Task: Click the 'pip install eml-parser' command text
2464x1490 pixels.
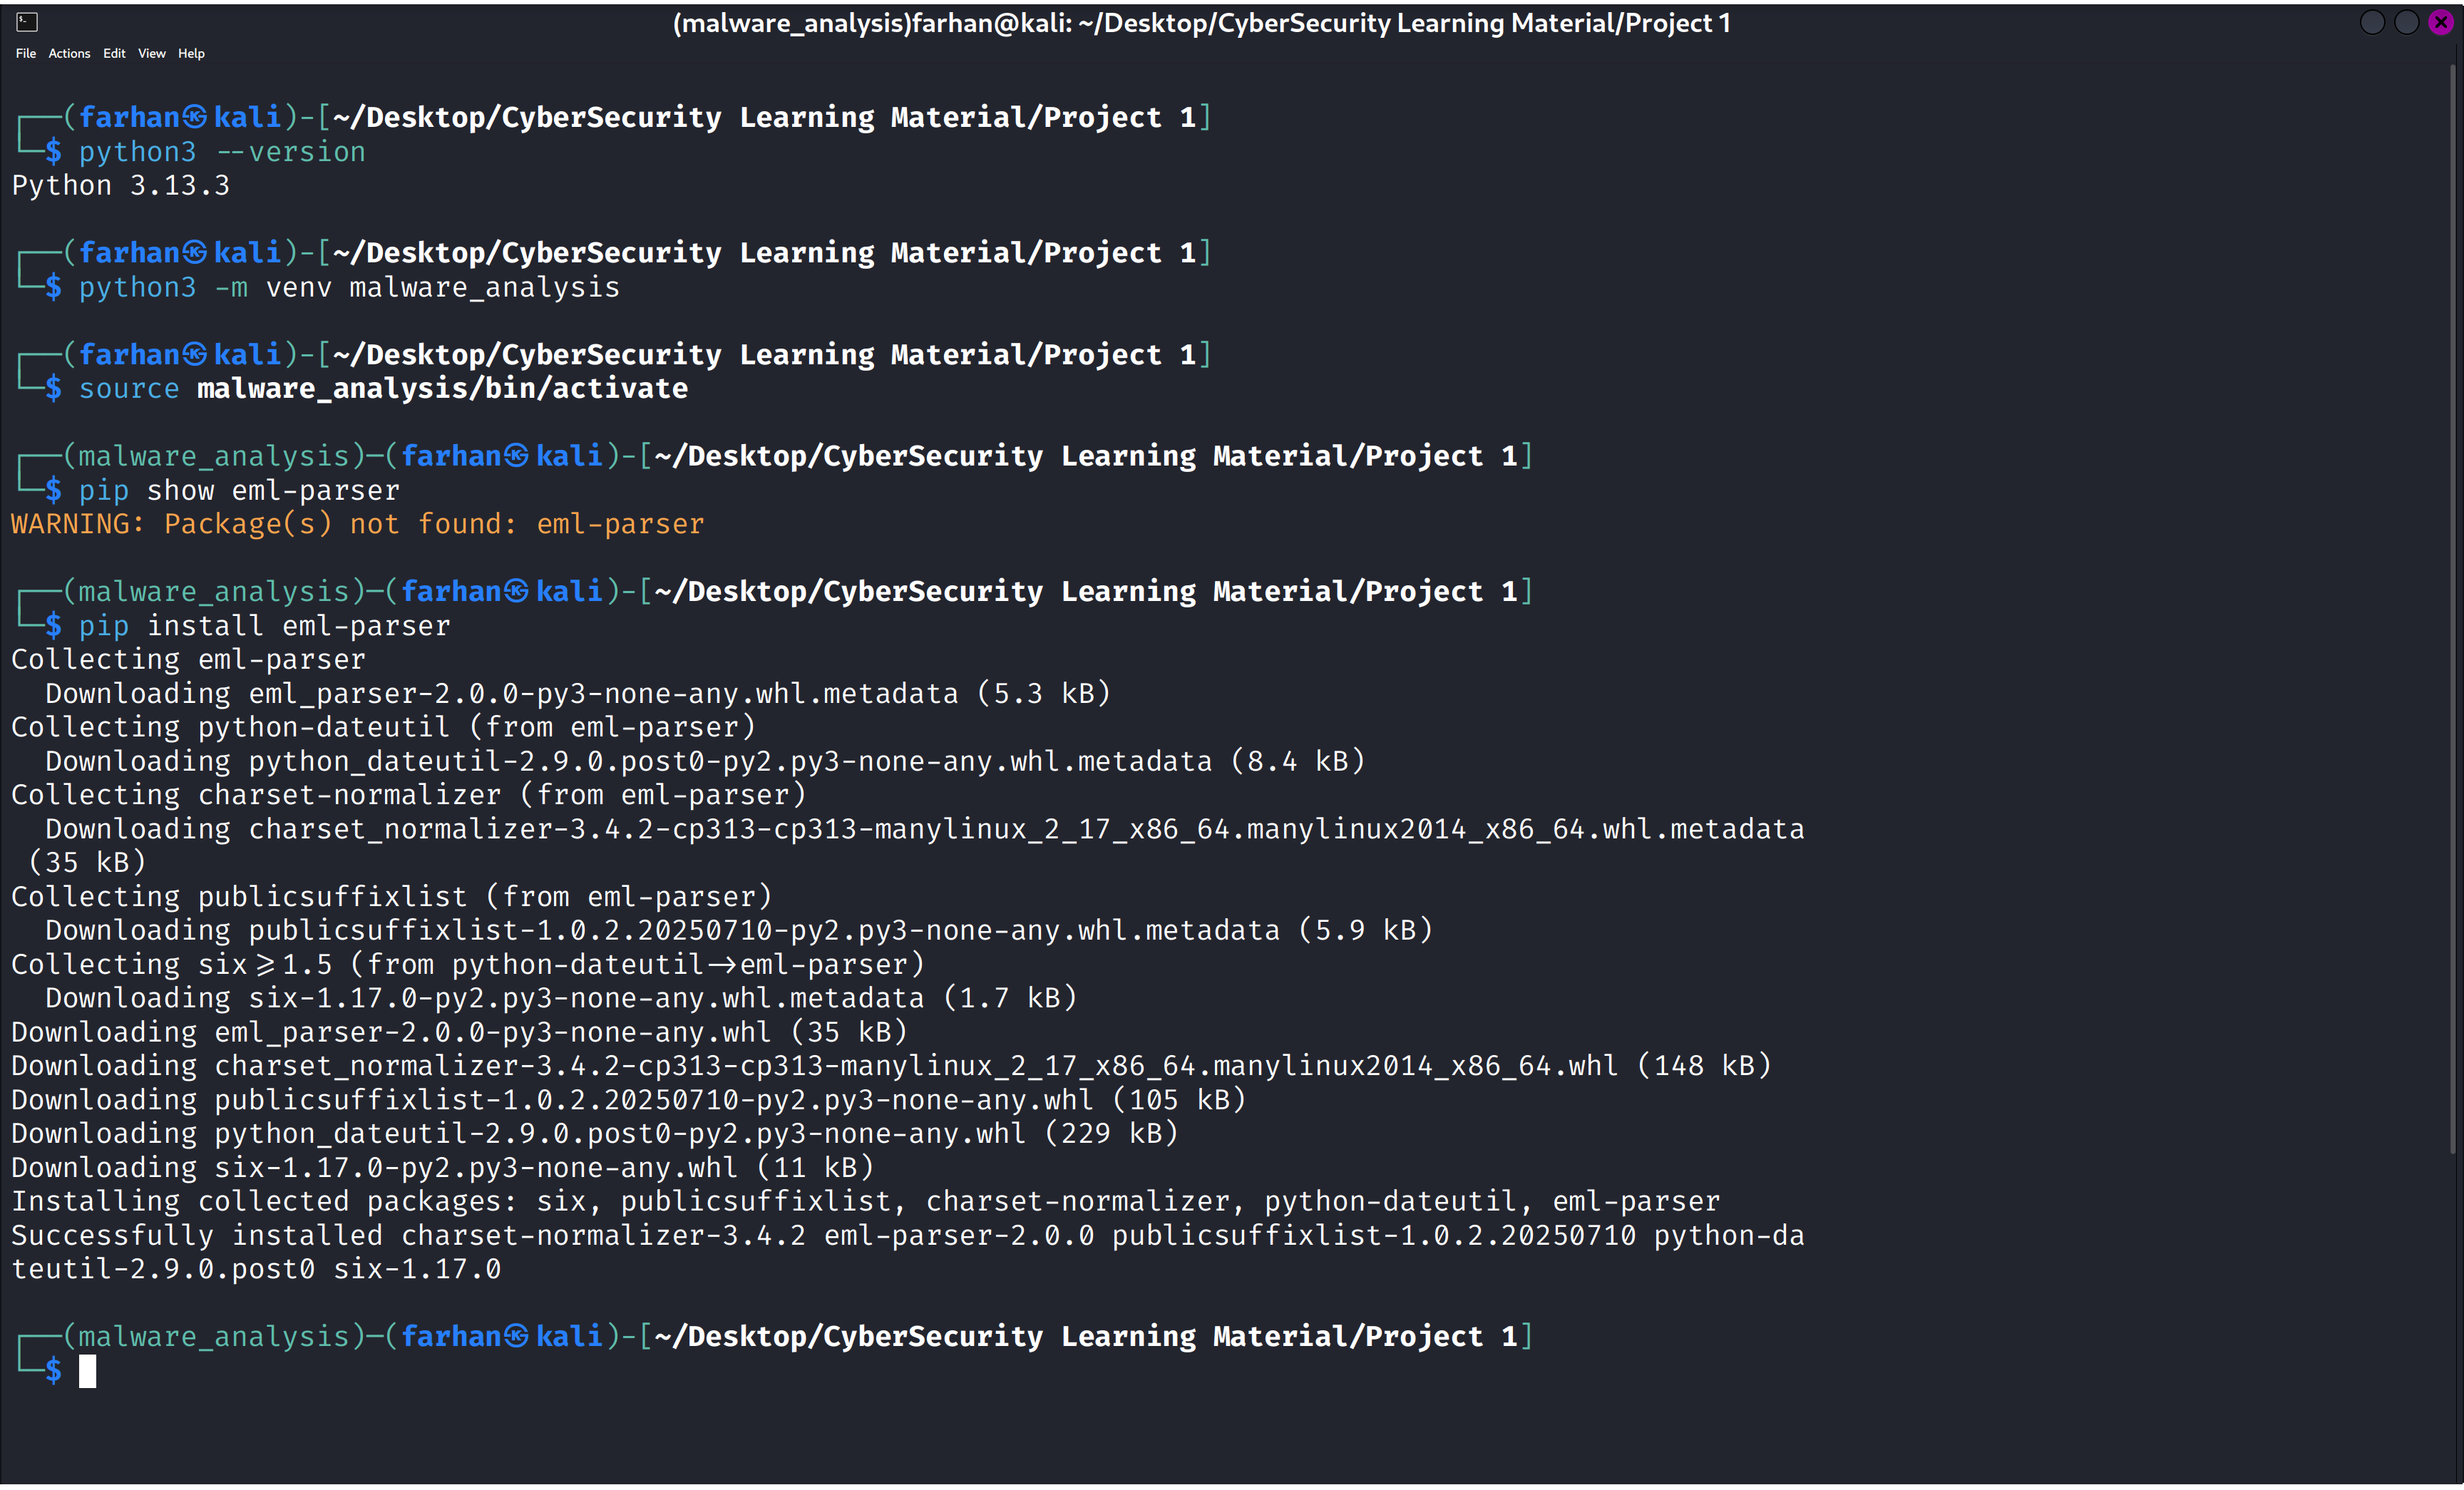Action: (265, 626)
